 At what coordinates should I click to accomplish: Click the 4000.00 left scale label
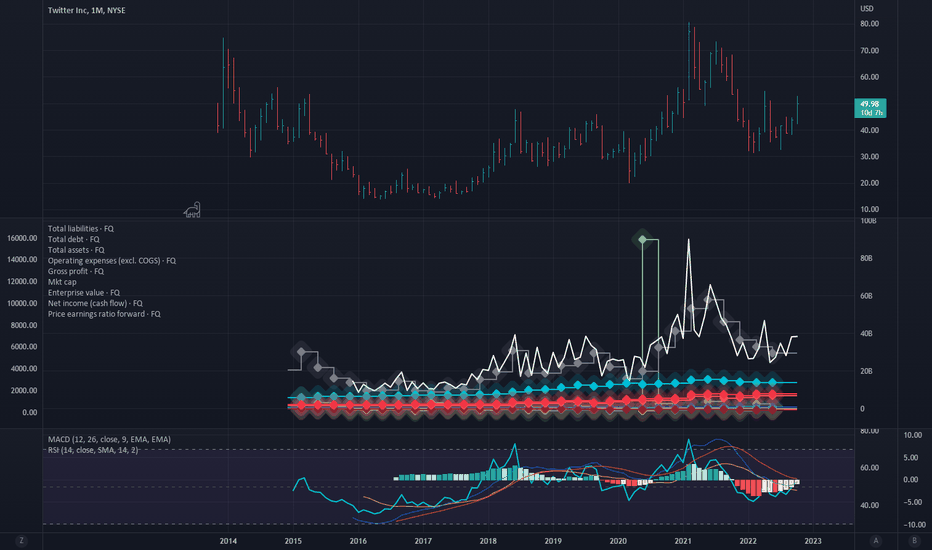click(x=24, y=369)
